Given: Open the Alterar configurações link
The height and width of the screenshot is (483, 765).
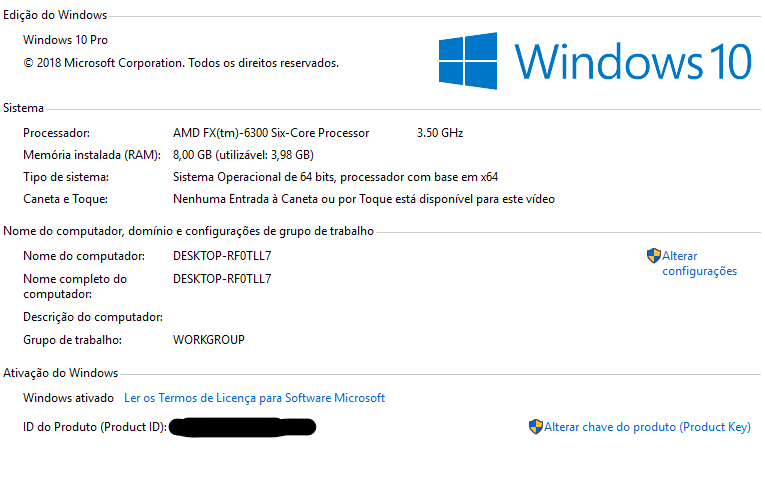Looking at the screenshot, I should tap(699, 263).
